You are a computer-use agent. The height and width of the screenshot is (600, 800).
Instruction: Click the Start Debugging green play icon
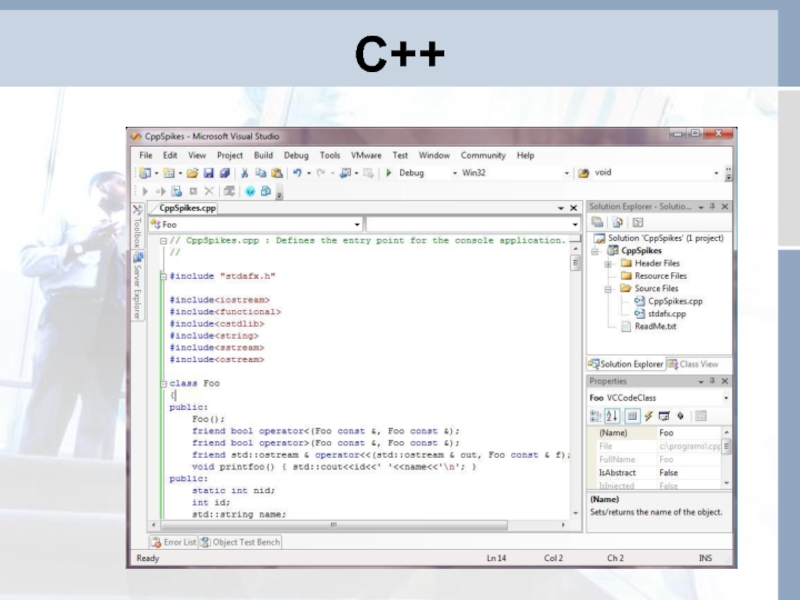pos(388,173)
